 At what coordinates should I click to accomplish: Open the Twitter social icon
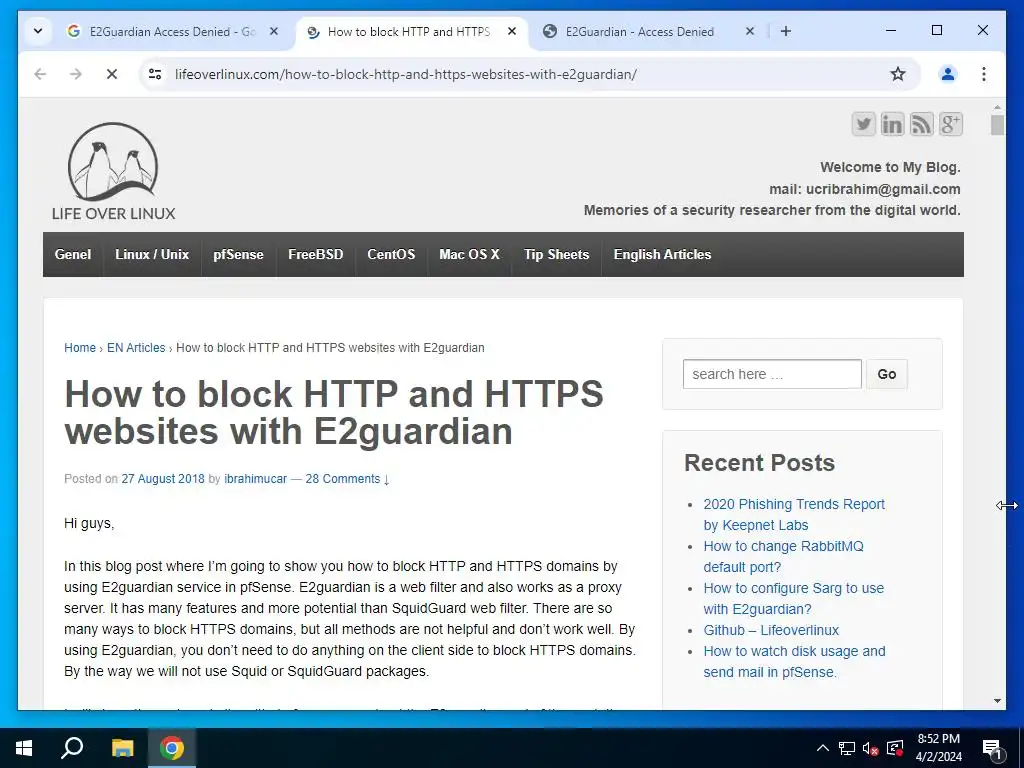pyautogui.click(x=863, y=124)
